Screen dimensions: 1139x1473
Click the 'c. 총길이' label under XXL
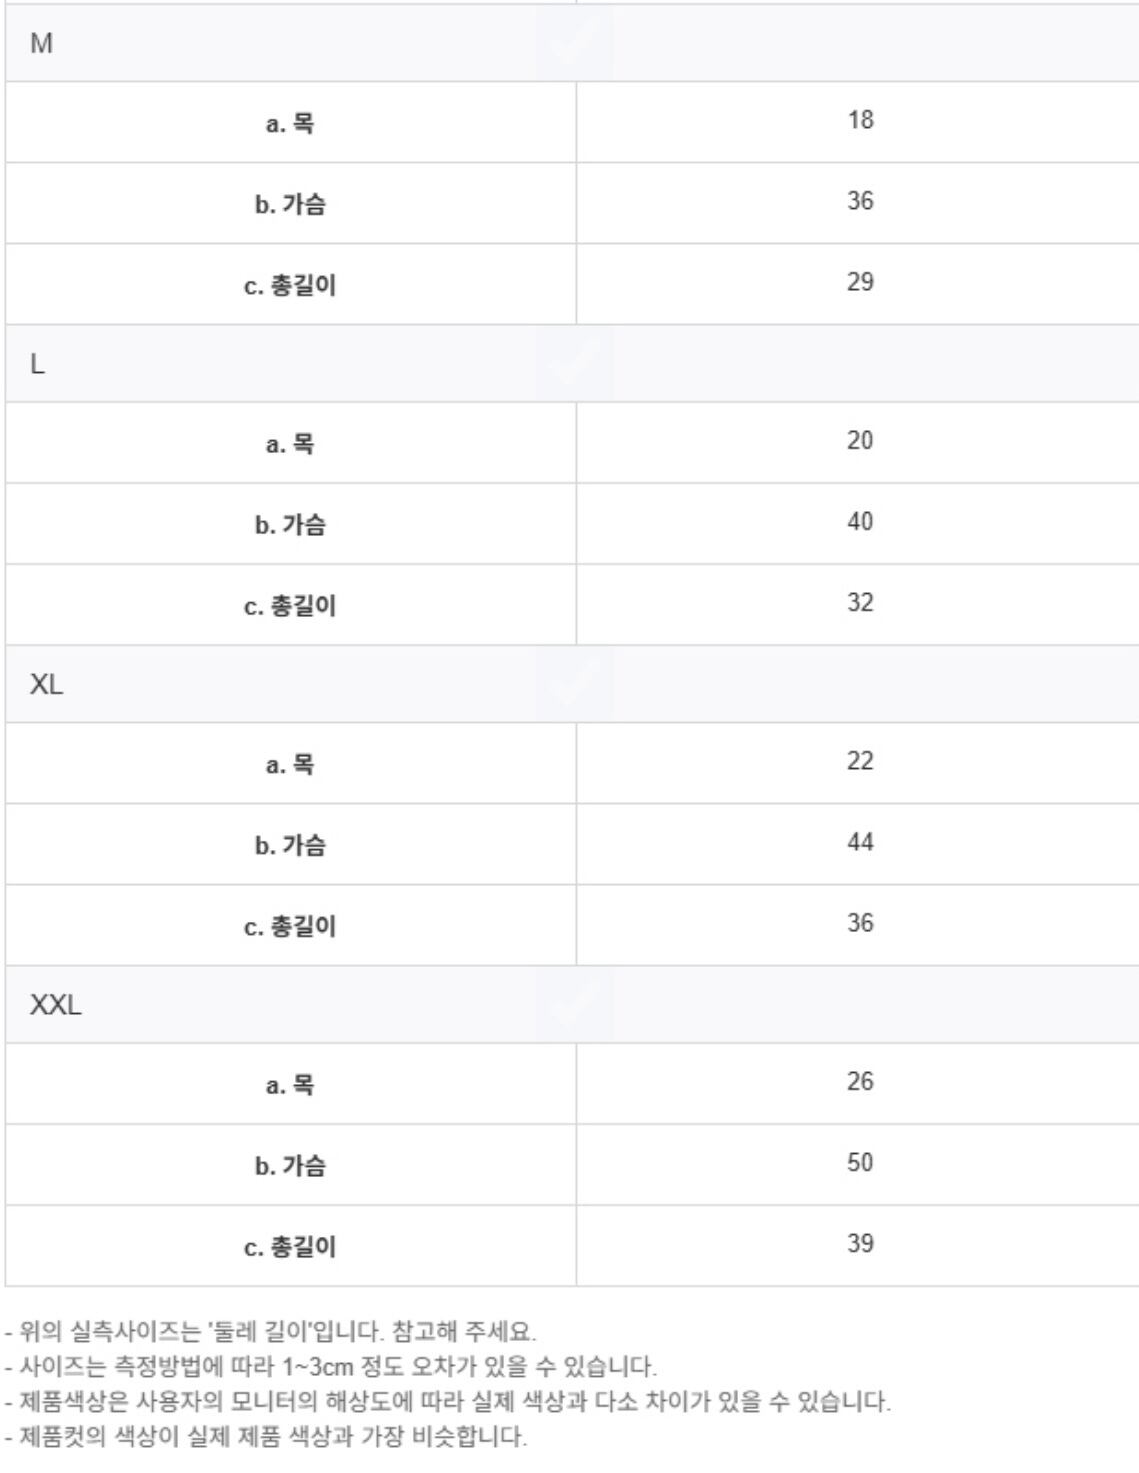pyautogui.click(x=290, y=1247)
